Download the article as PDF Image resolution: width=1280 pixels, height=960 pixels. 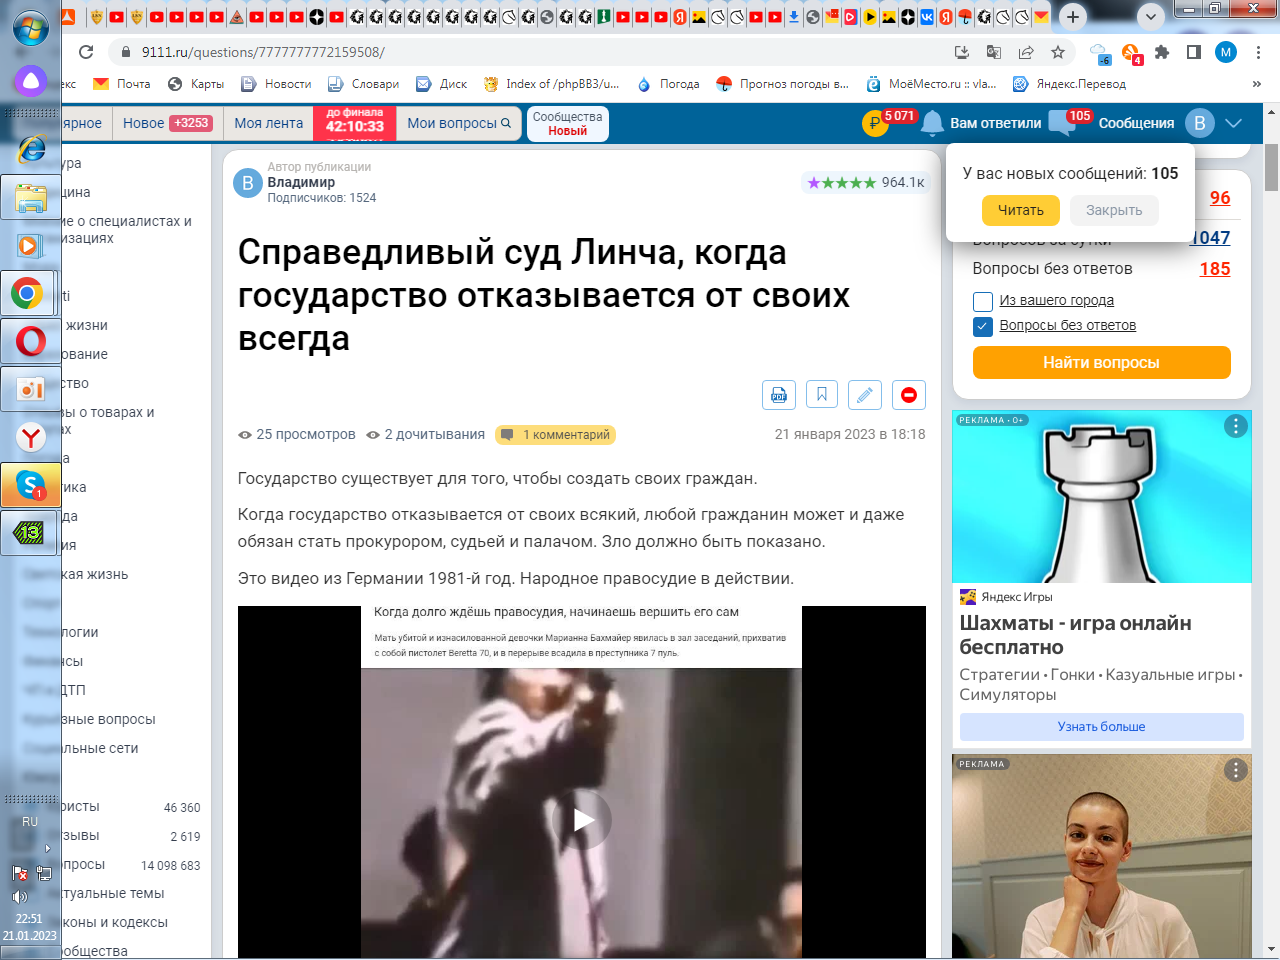779,394
